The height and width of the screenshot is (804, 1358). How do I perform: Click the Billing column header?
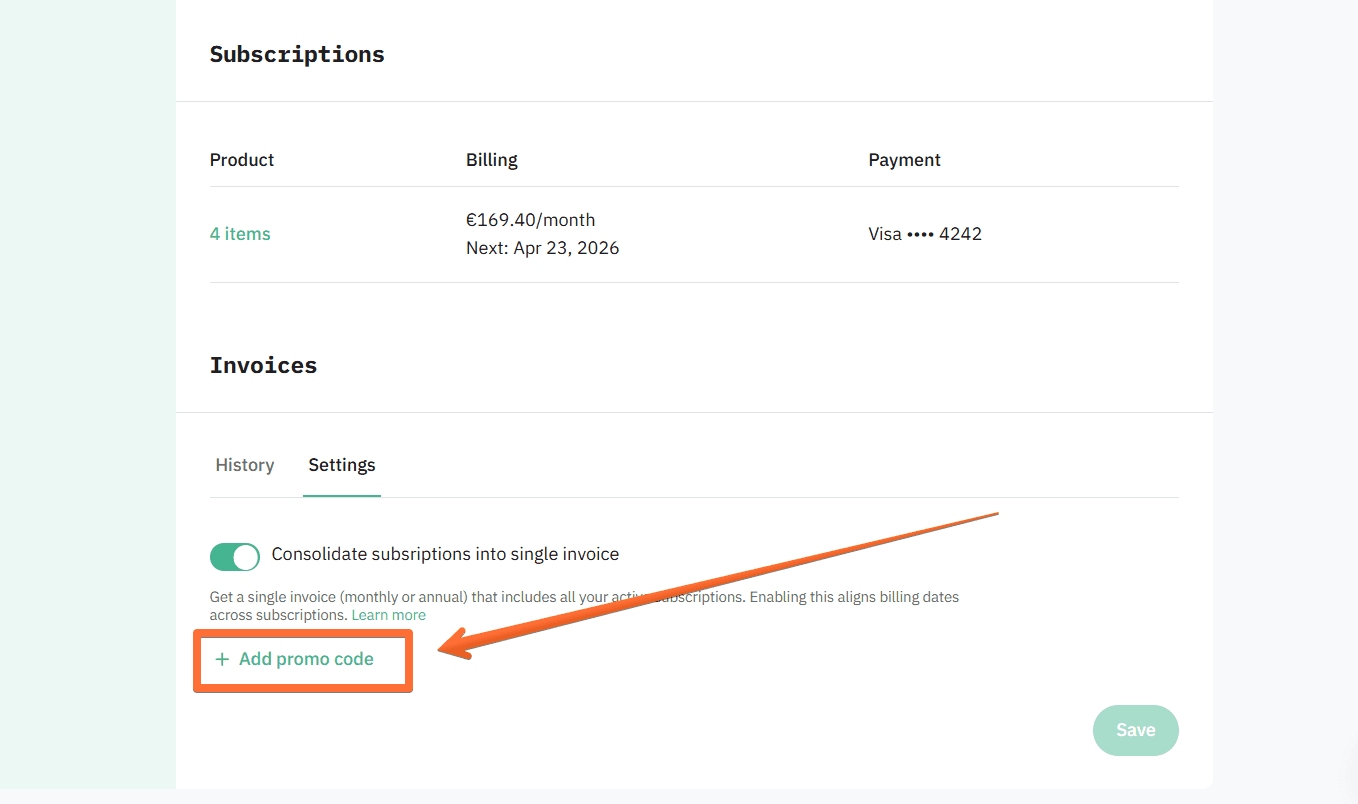coord(491,159)
